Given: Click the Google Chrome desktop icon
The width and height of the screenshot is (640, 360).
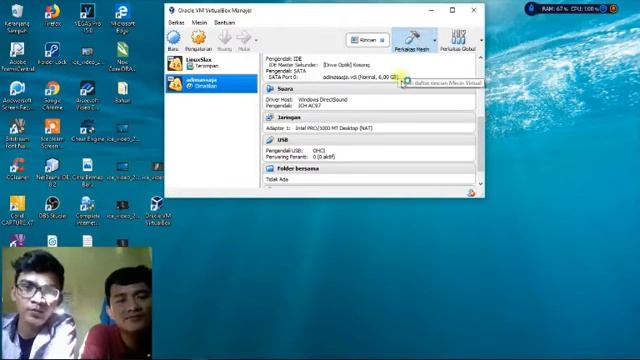Looking at the screenshot, I should (x=52, y=96).
